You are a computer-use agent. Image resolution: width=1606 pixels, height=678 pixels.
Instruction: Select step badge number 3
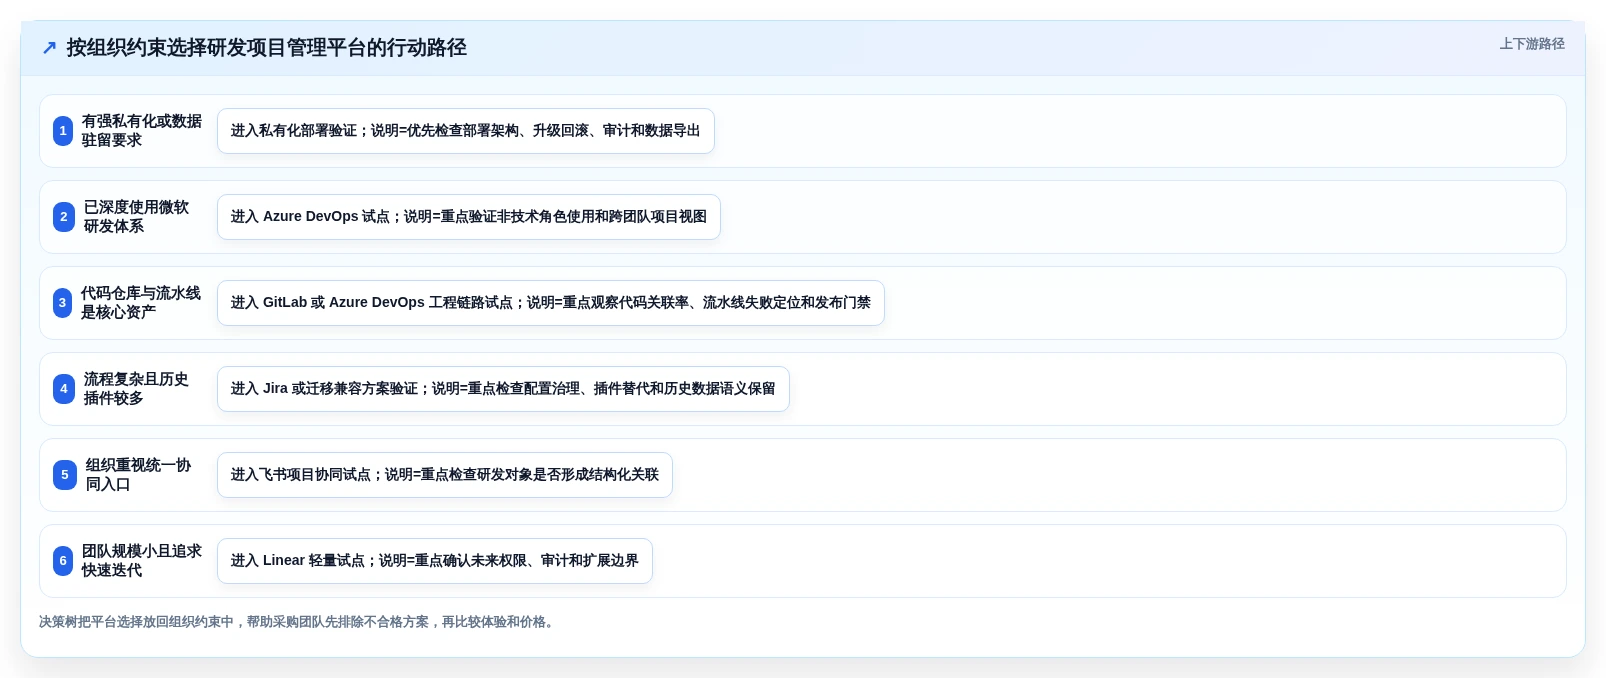tap(63, 303)
